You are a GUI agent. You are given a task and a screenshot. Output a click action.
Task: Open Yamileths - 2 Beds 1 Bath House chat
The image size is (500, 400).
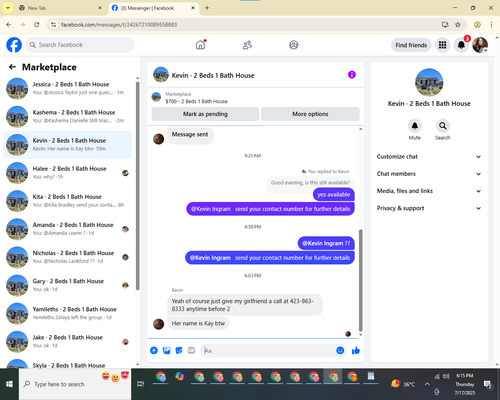(68, 313)
